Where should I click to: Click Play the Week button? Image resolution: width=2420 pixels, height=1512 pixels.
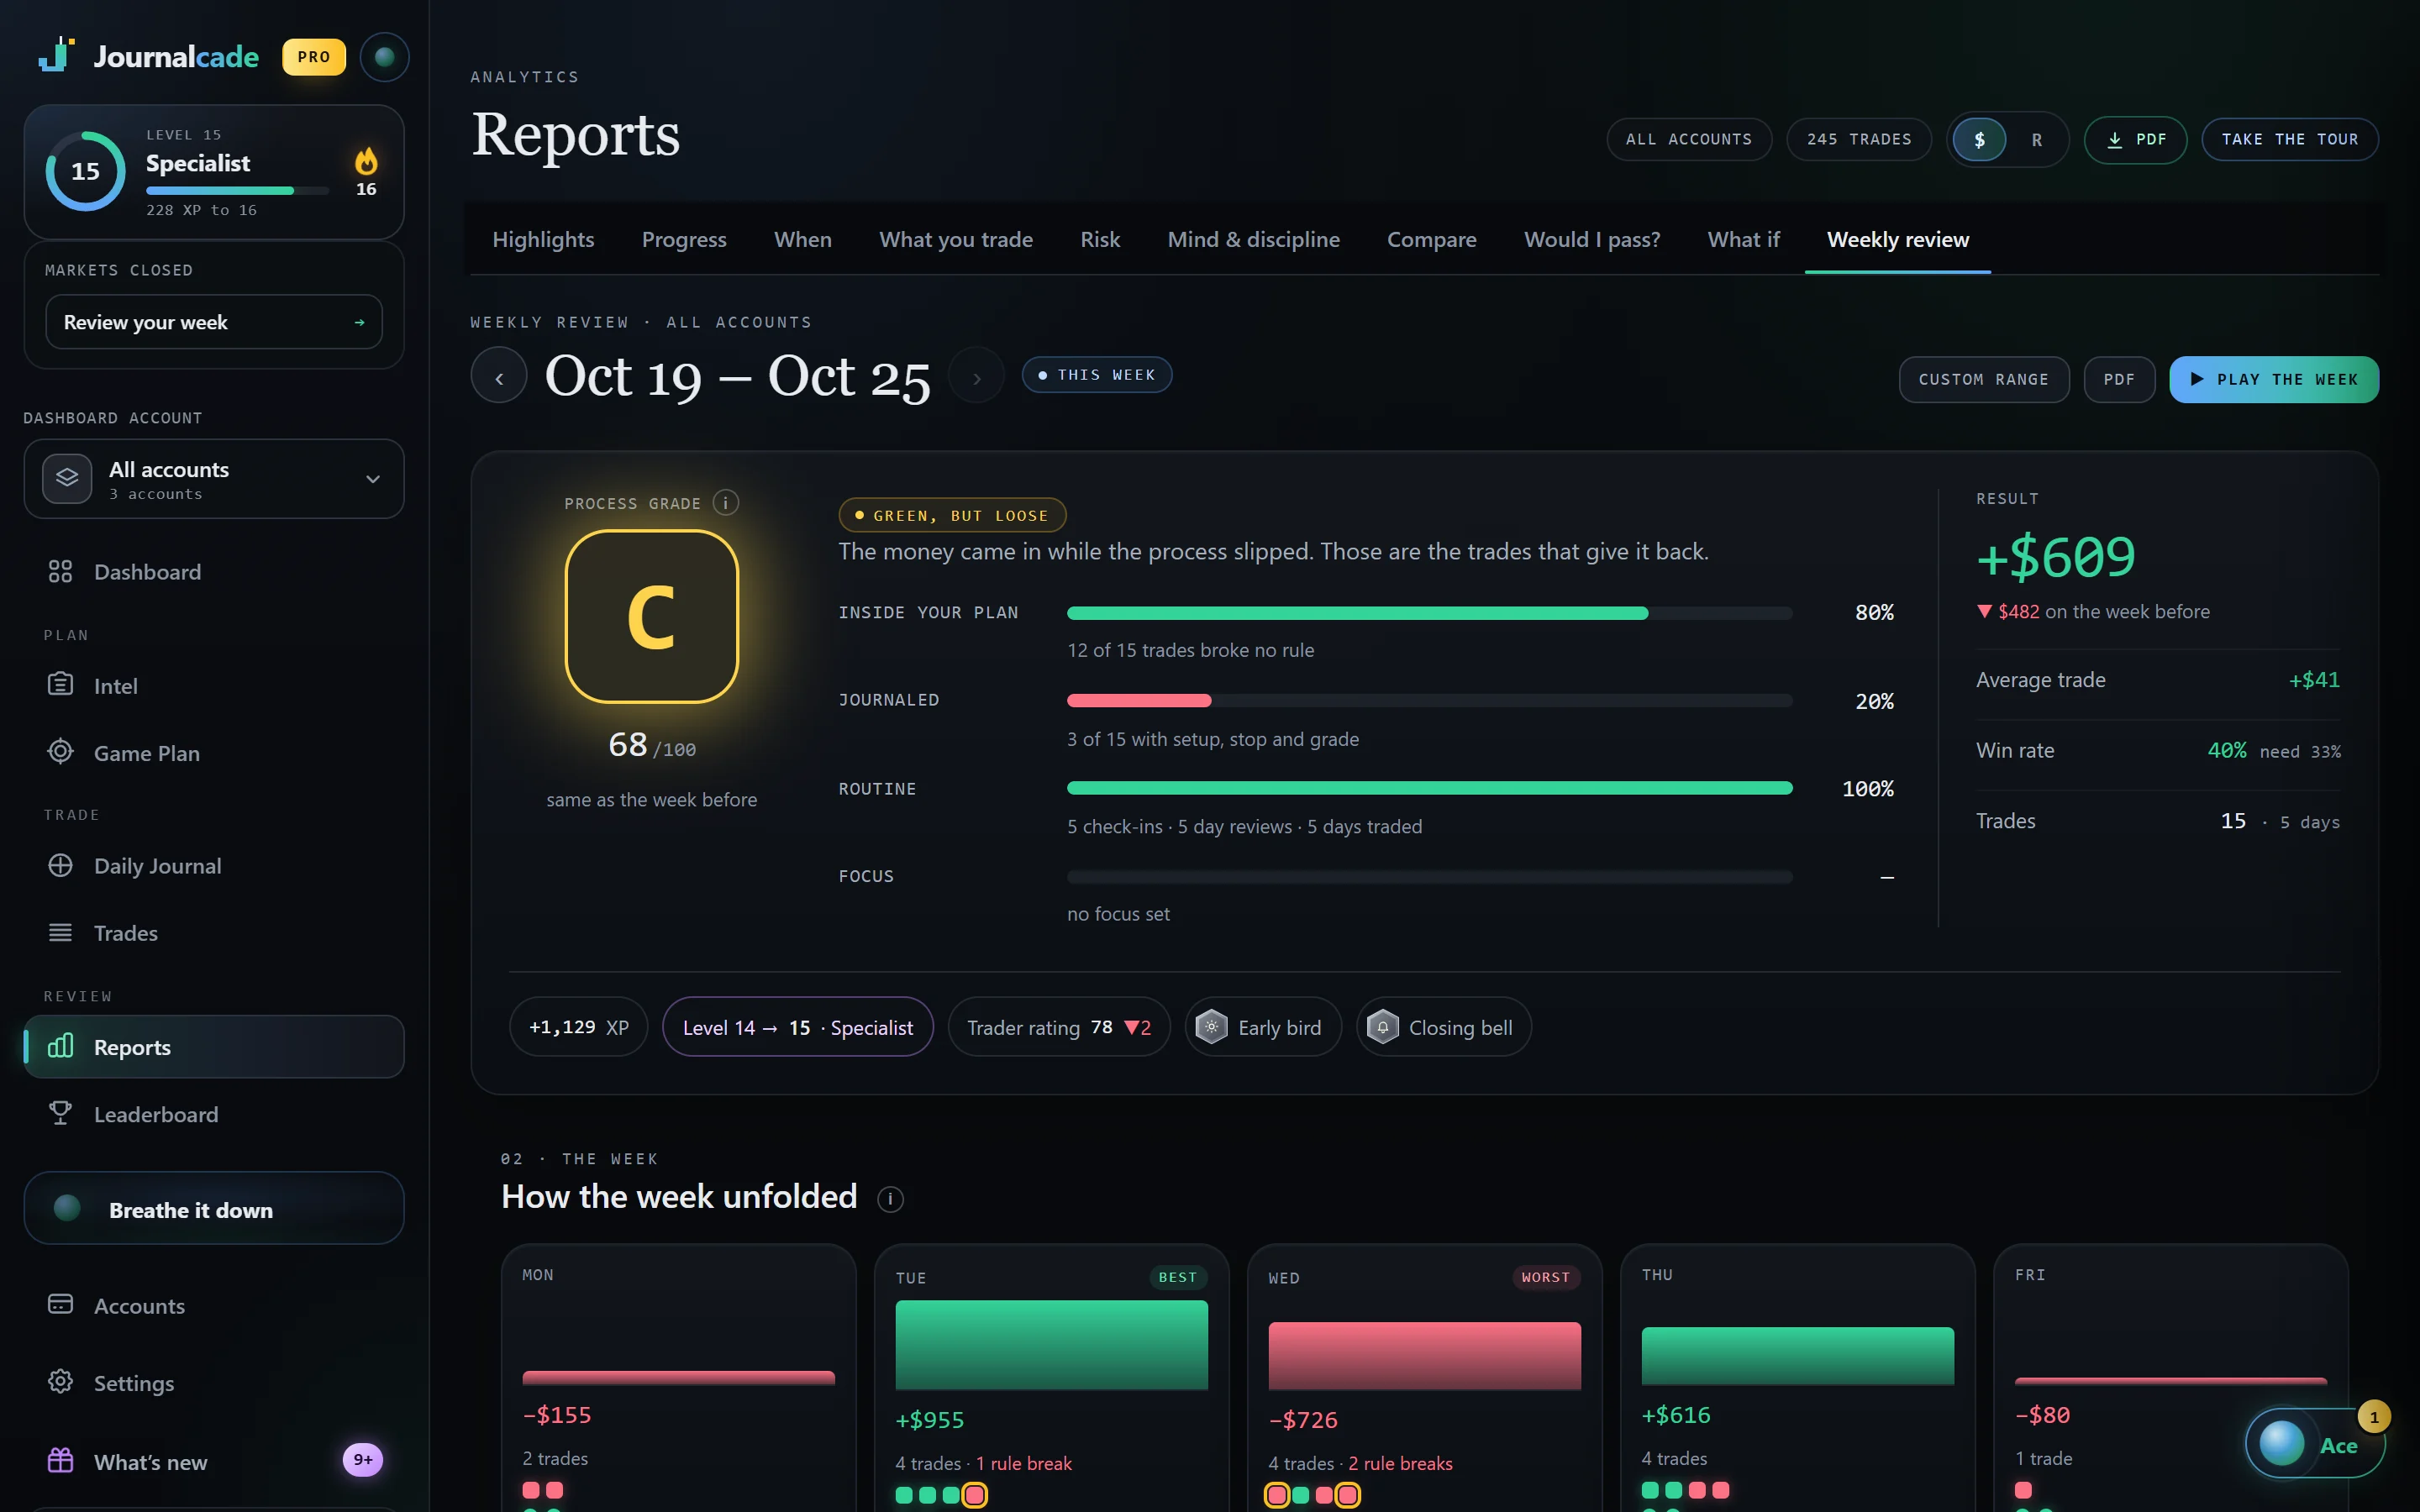point(2274,380)
